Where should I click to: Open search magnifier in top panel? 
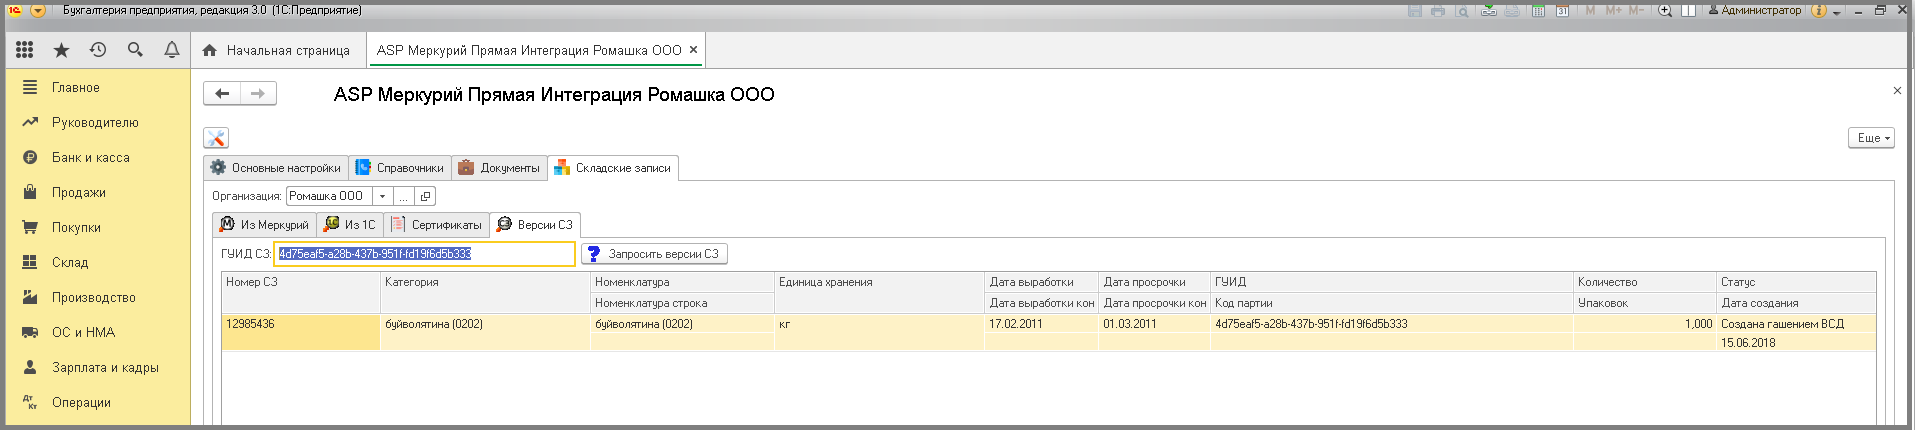pyautogui.click(x=135, y=50)
